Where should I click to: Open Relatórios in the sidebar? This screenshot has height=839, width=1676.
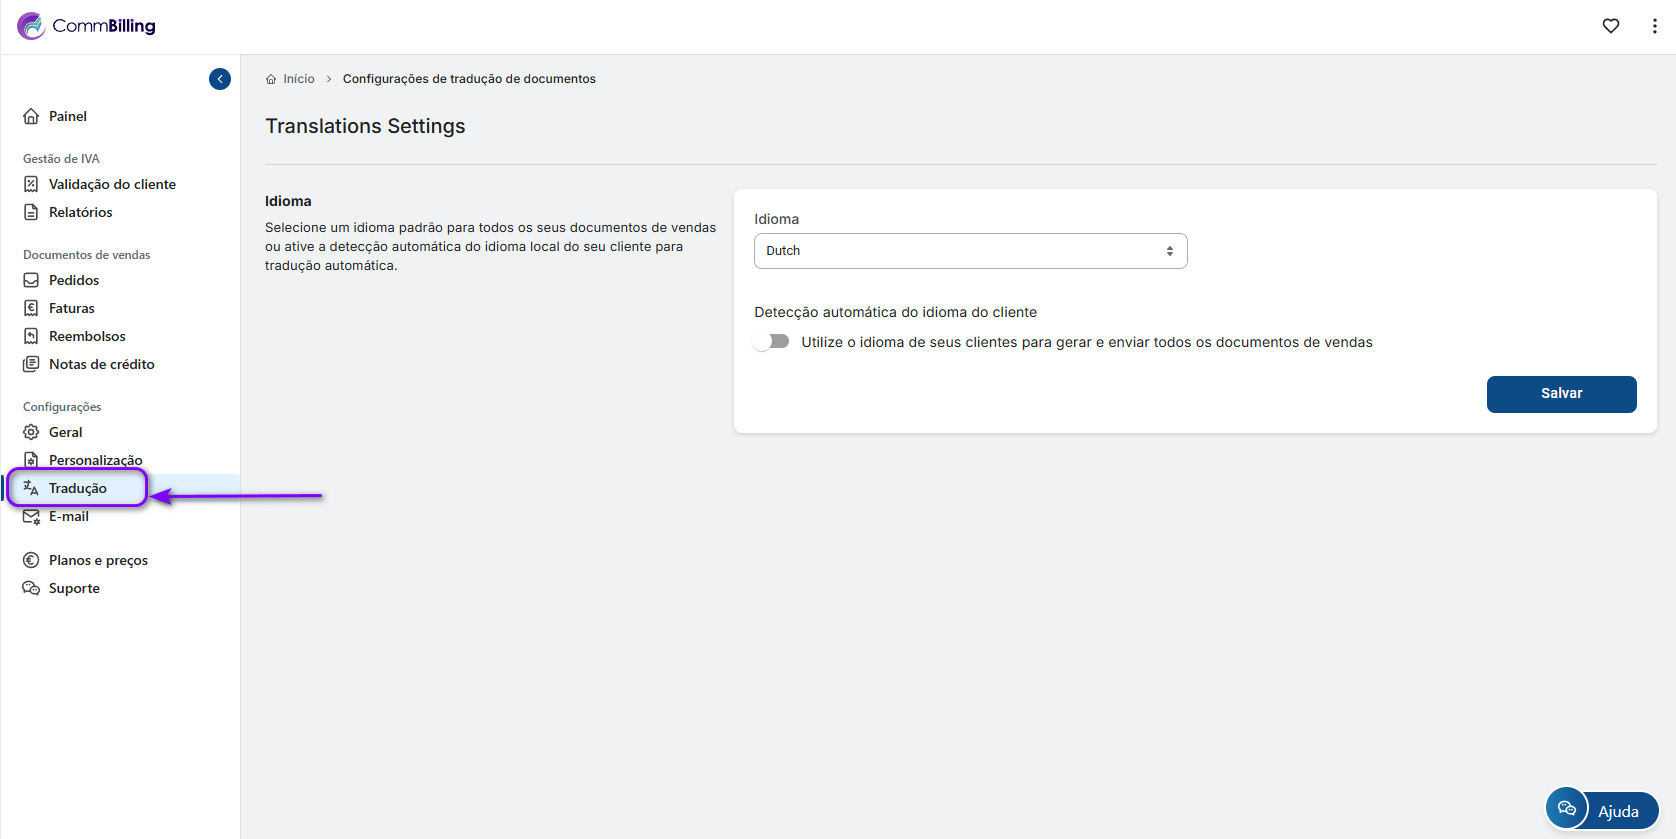[x=81, y=212]
